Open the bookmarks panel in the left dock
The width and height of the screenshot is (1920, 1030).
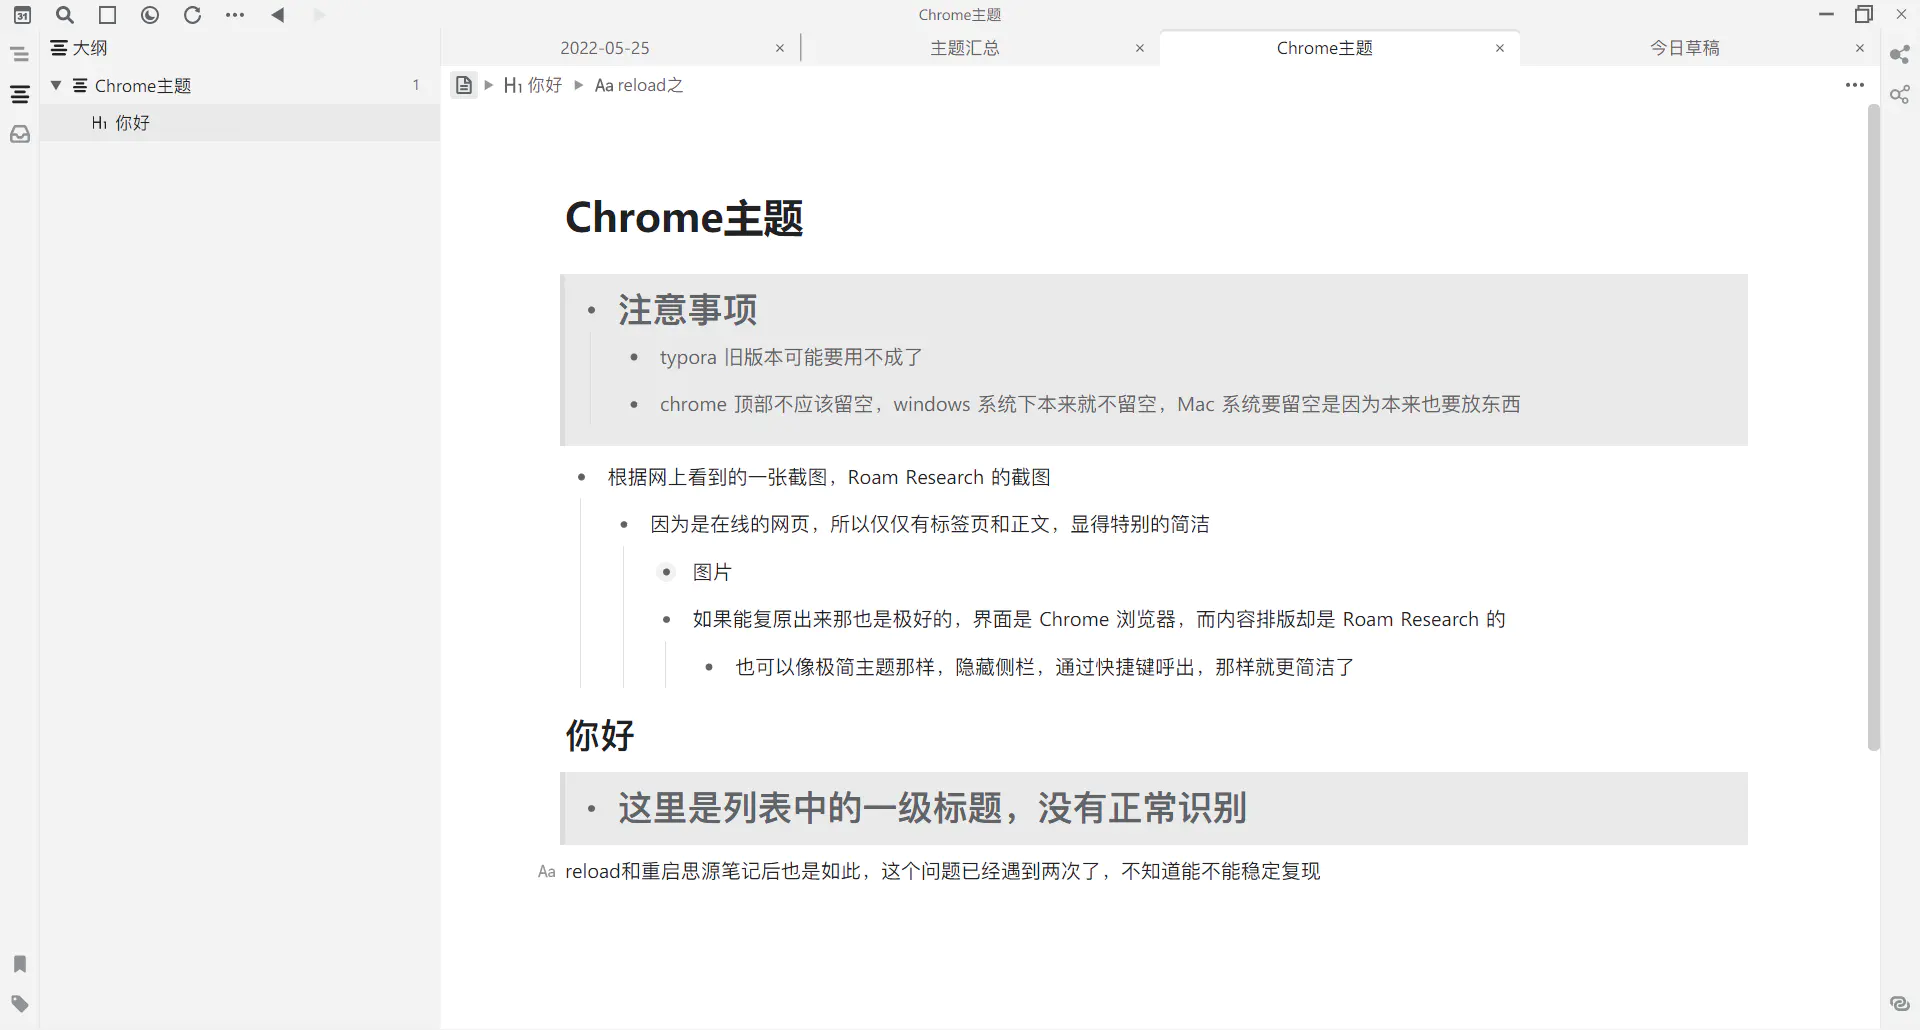(x=19, y=964)
